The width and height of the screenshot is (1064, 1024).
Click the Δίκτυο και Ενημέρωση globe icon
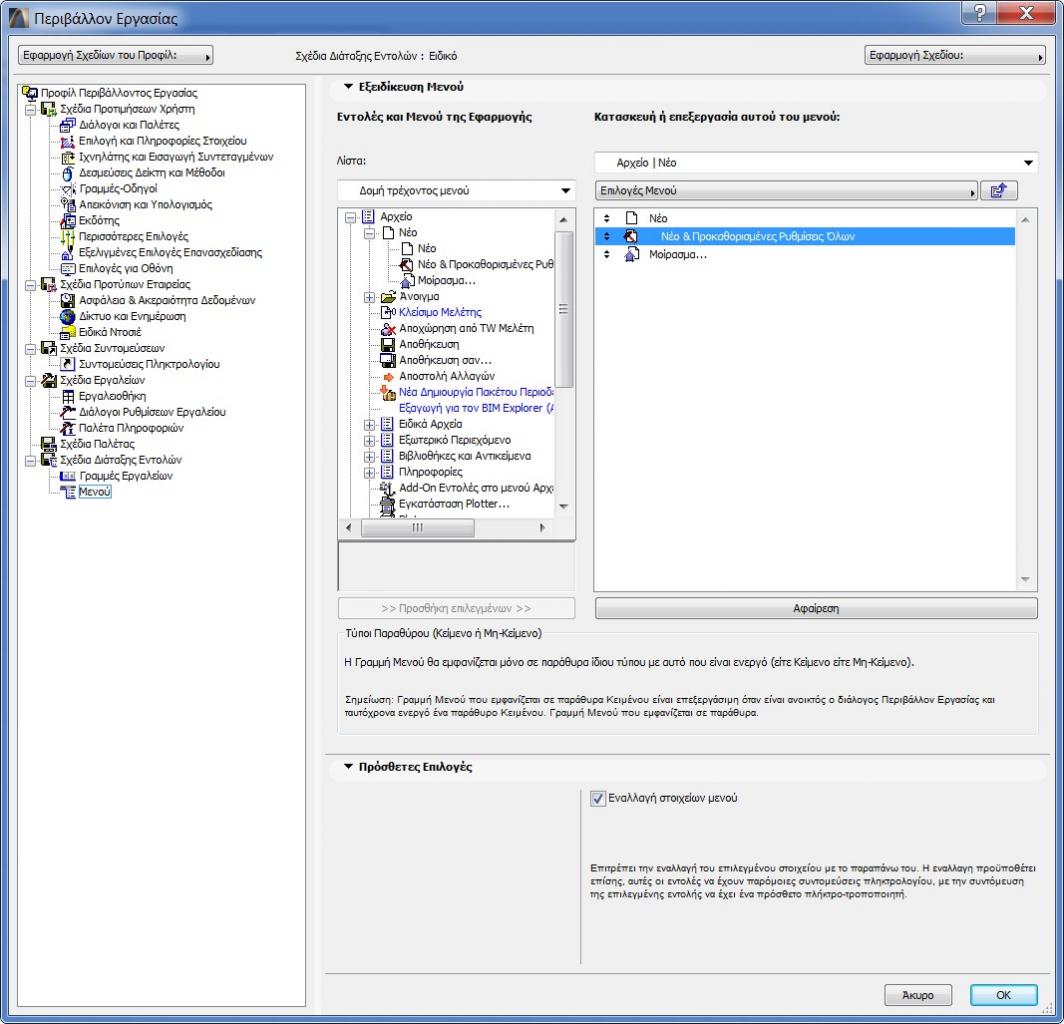[x=68, y=316]
